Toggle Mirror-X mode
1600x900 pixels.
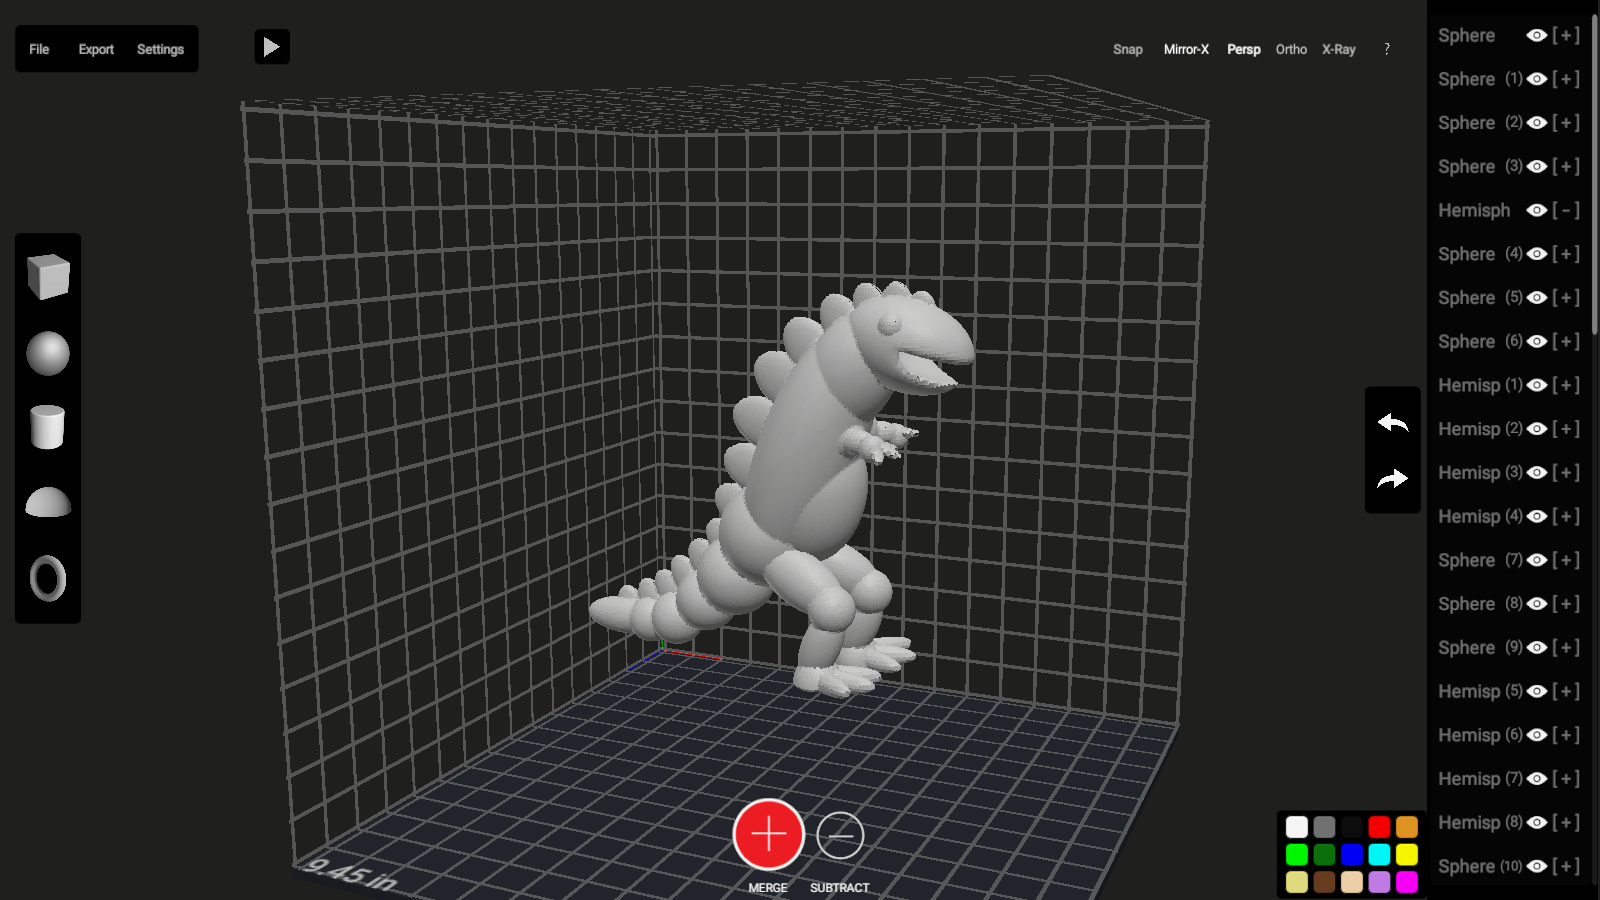pyautogui.click(x=1186, y=49)
